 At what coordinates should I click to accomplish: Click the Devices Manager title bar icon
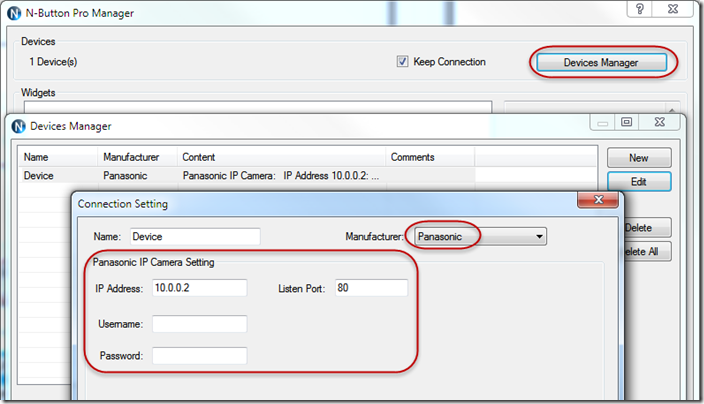(x=18, y=126)
